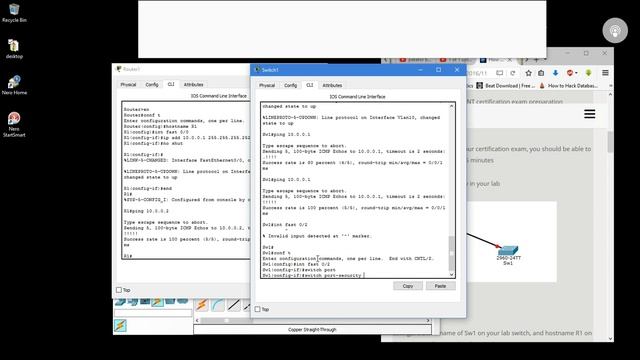Viewport: 640px width, 360px height.
Task: Open How to Hack Databas bookmark
Action: coord(569,86)
